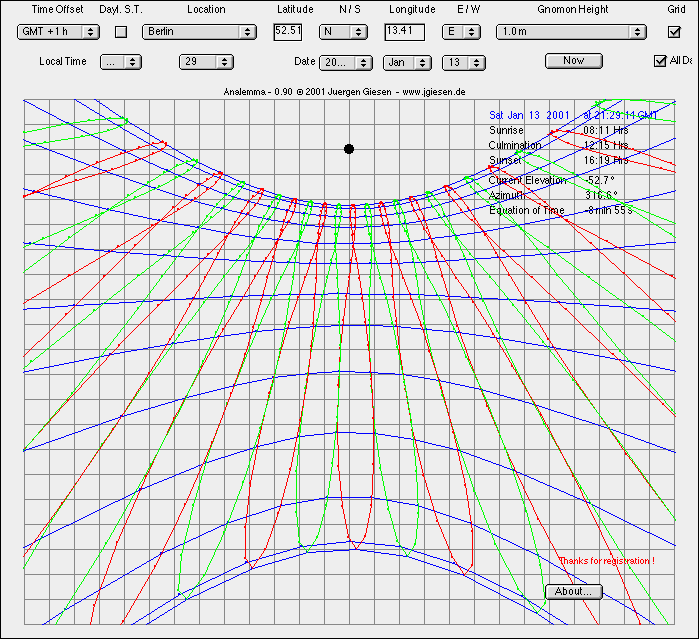Click the black gnomon dot on the chart

(x=349, y=149)
